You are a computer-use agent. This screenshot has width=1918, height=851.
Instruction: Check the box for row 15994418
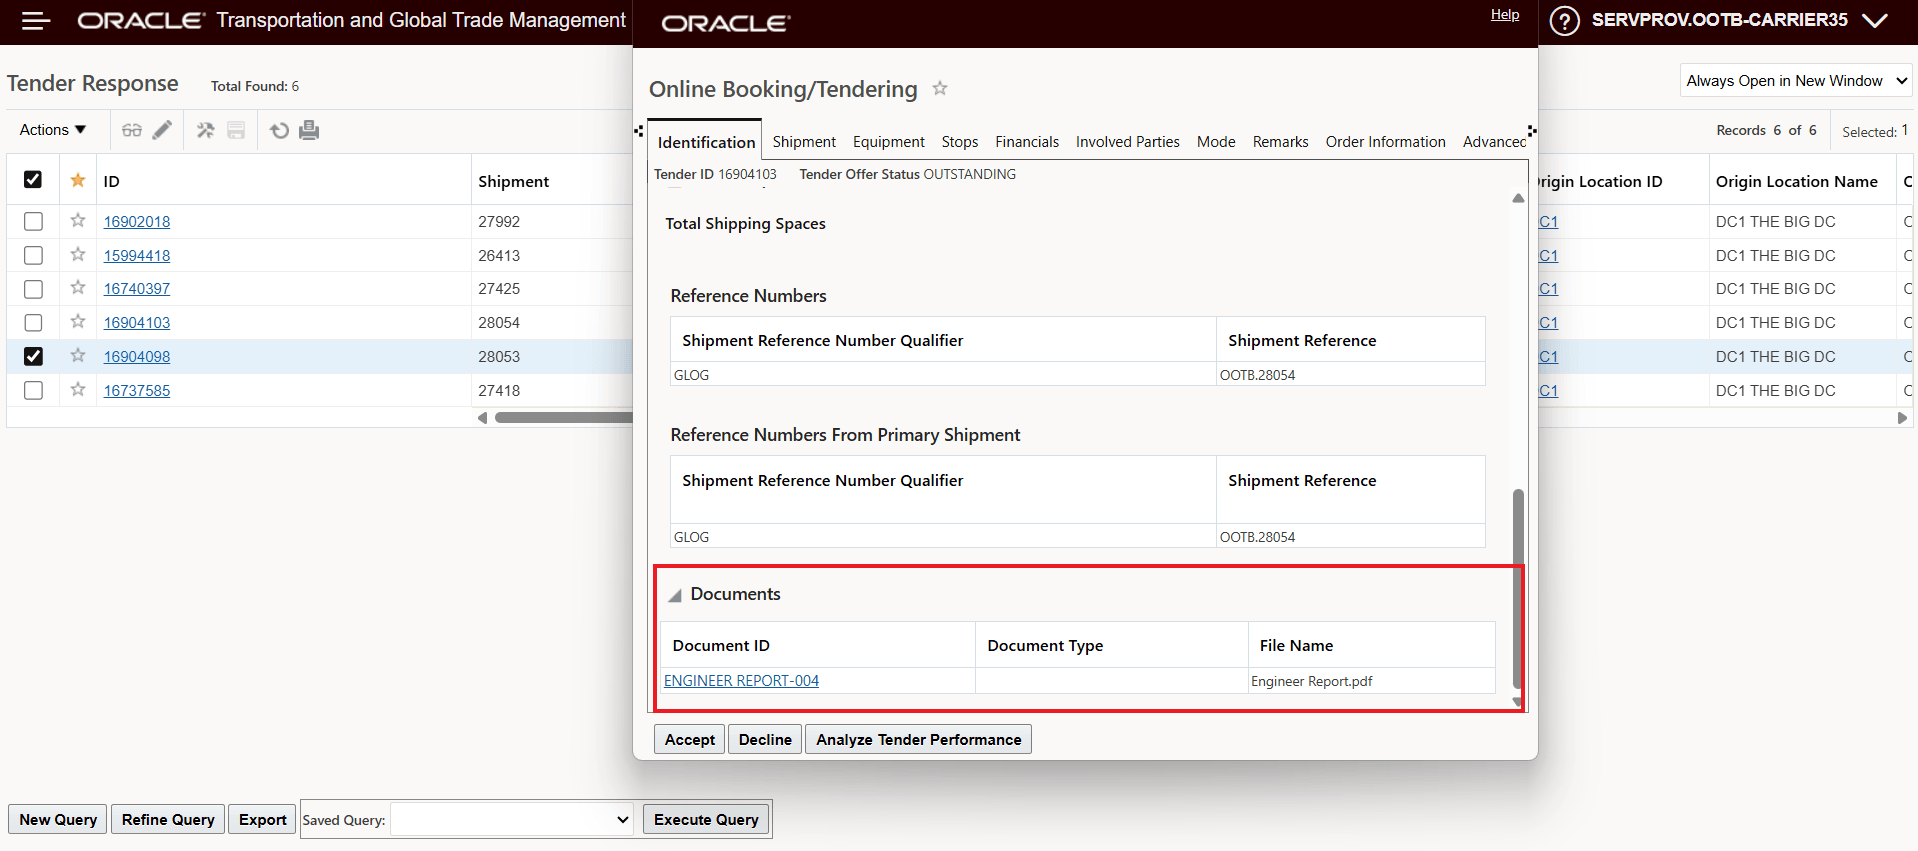33,255
